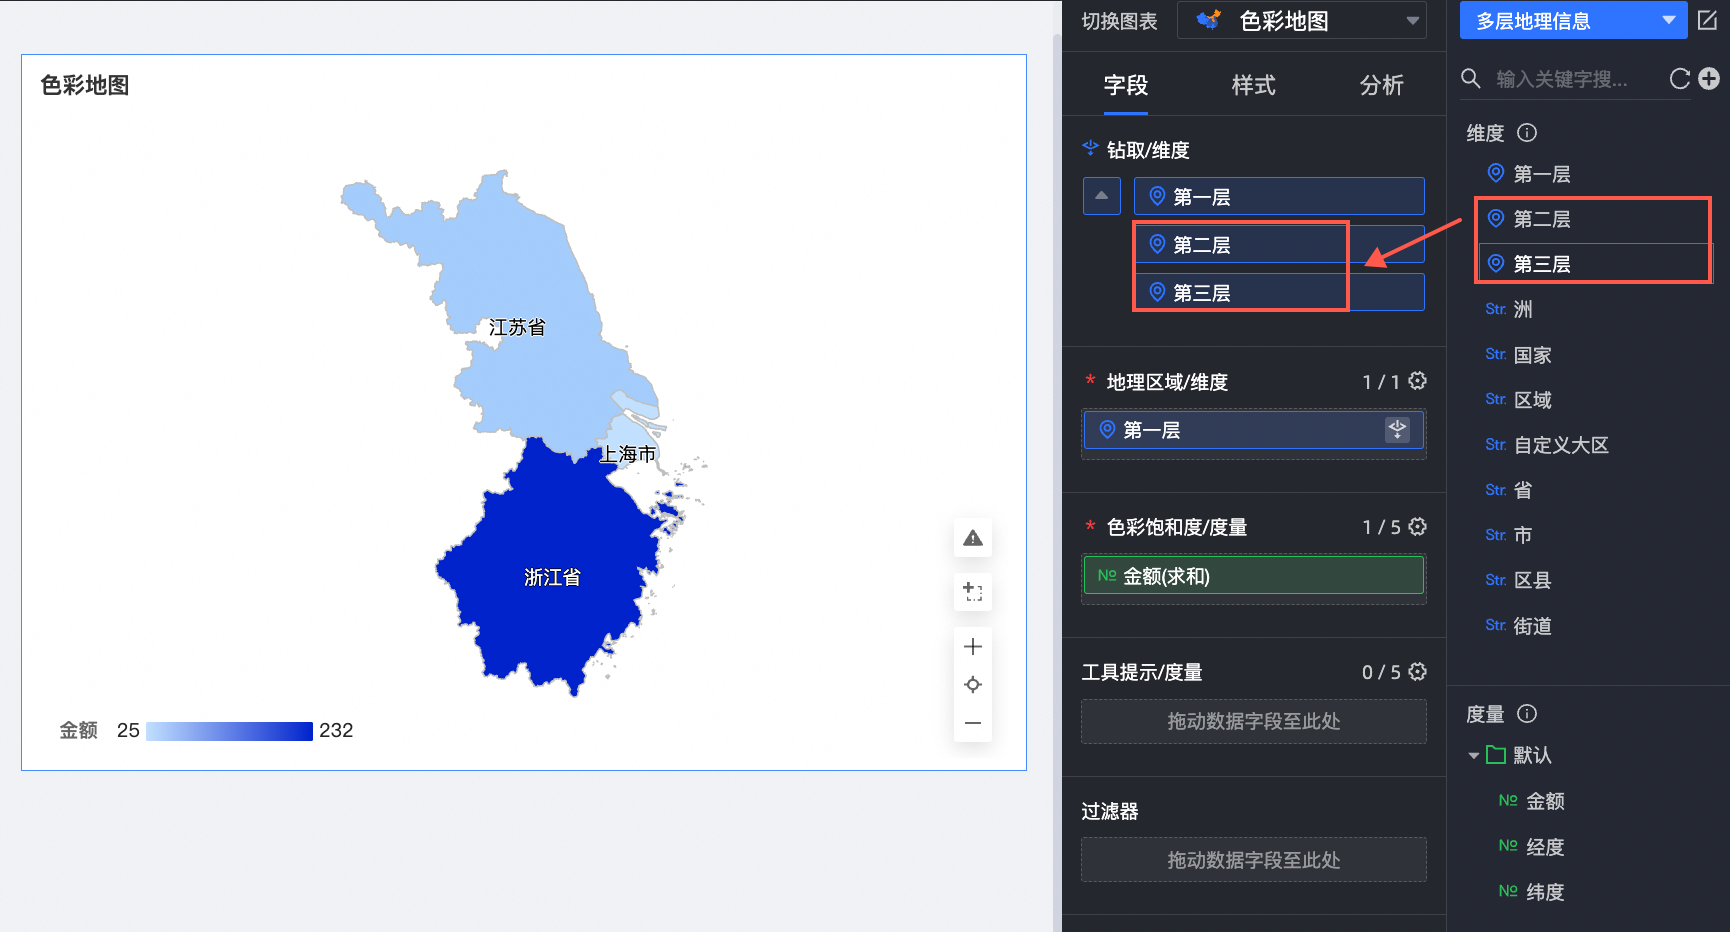This screenshot has width=1730, height=932.
Task: Show the 度量 info tooltip icon
Action: pyautogui.click(x=1527, y=714)
